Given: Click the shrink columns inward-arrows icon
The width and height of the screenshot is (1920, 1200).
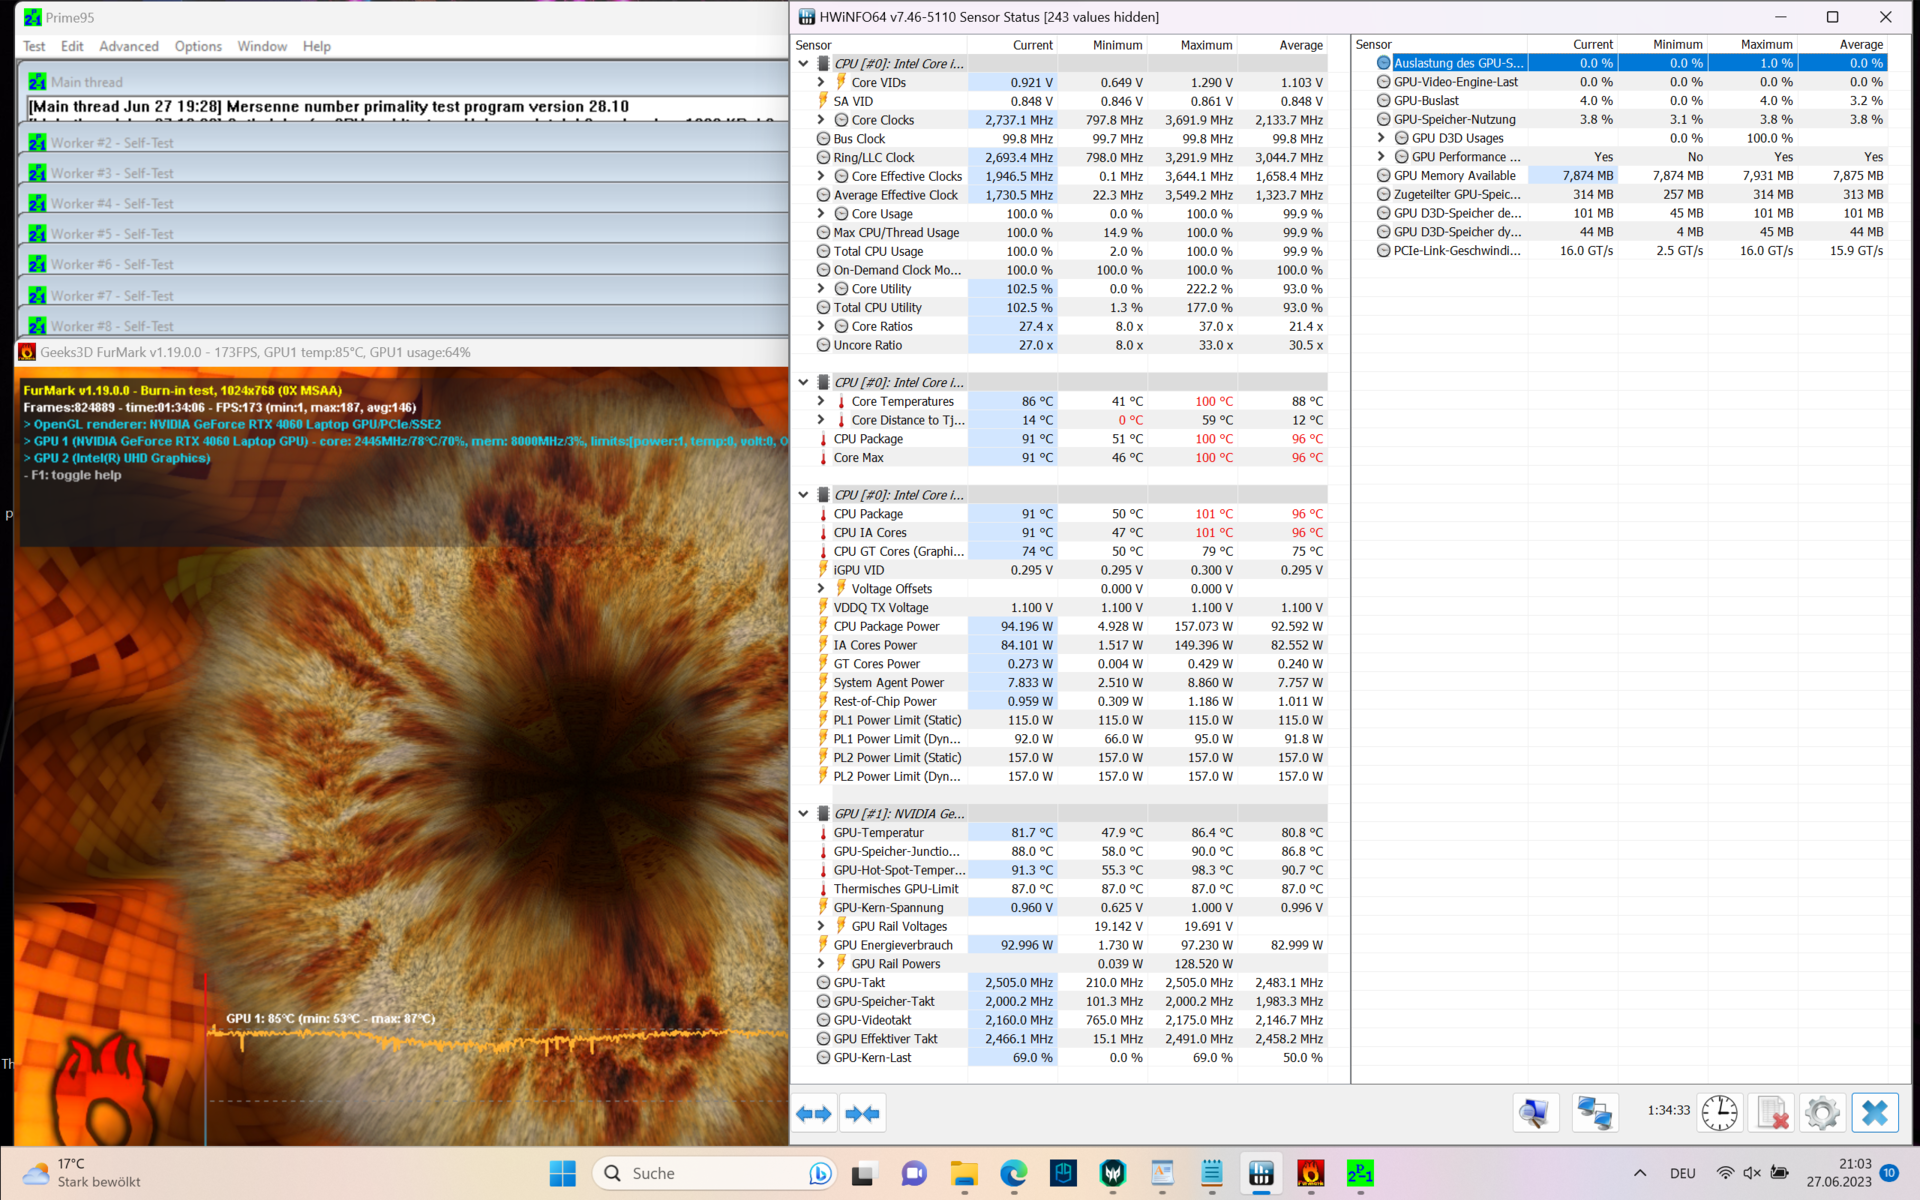Looking at the screenshot, I should [862, 1113].
